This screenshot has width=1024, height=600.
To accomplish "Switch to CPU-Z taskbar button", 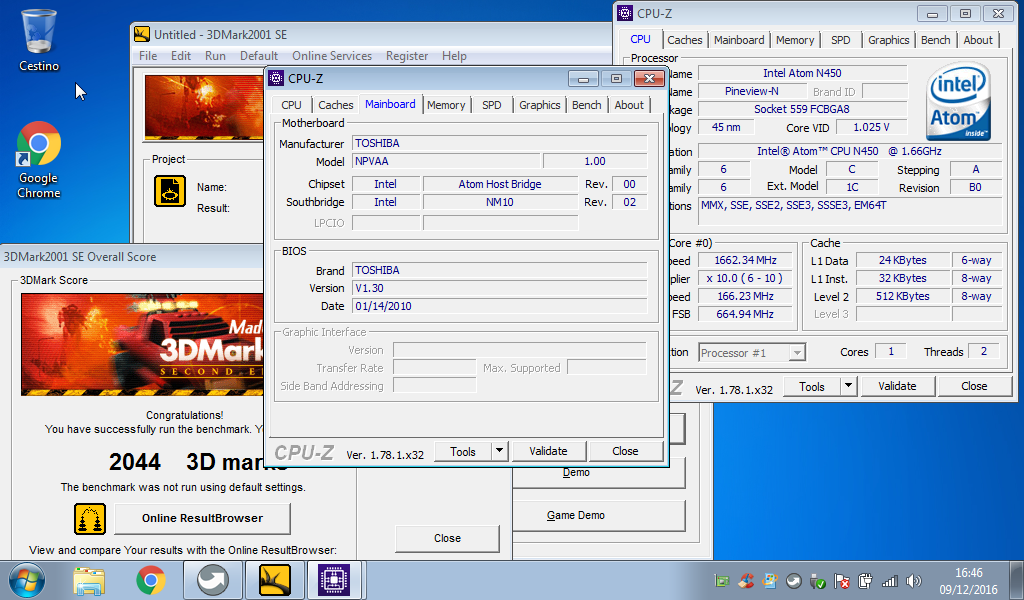I will [x=334, y=580].
